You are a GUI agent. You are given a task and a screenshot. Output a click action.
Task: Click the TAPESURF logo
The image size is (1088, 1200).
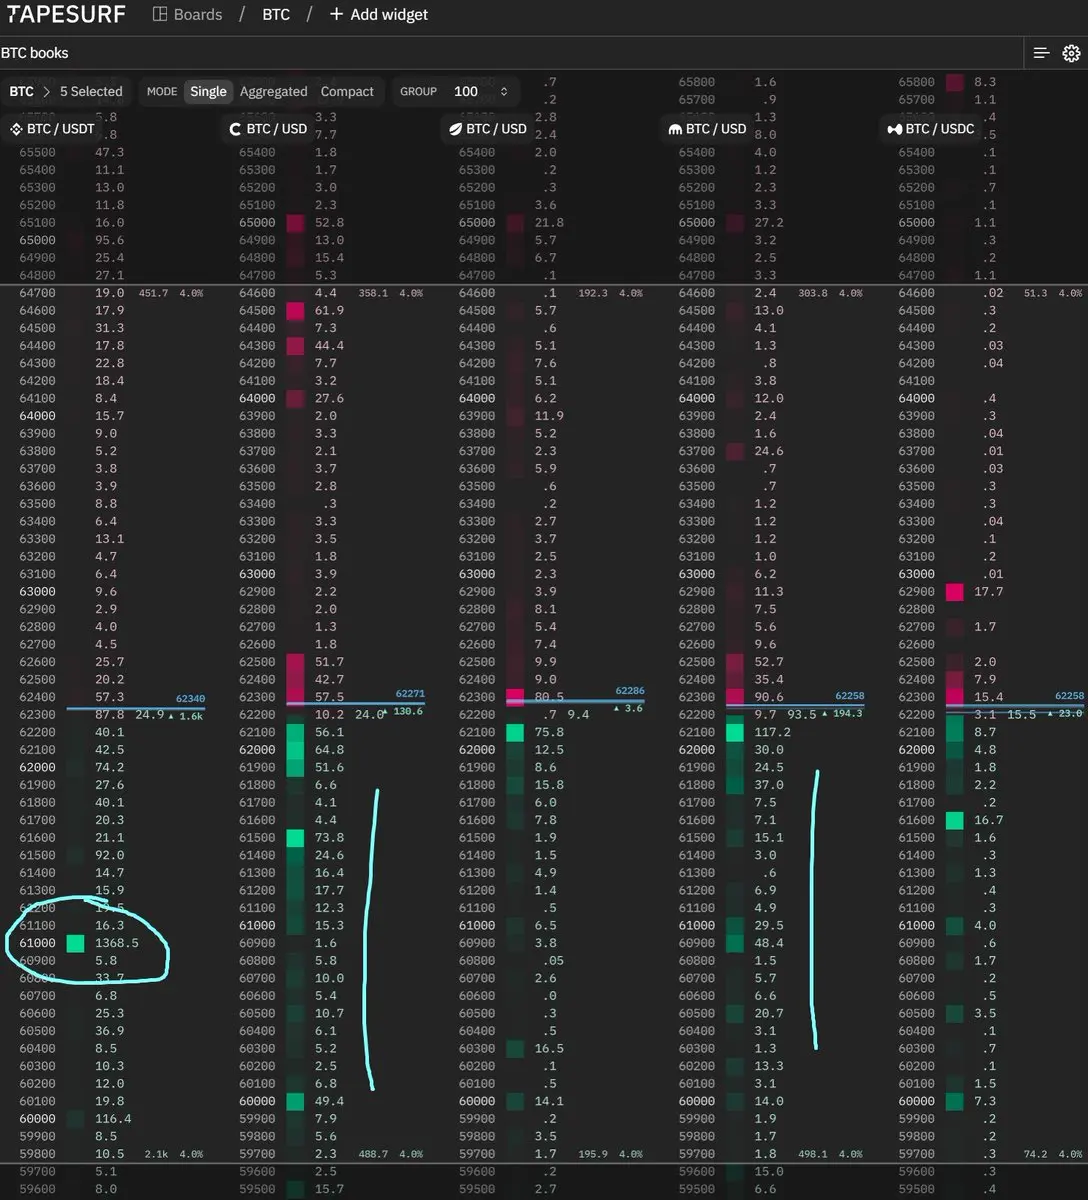[x=67, y=15]
